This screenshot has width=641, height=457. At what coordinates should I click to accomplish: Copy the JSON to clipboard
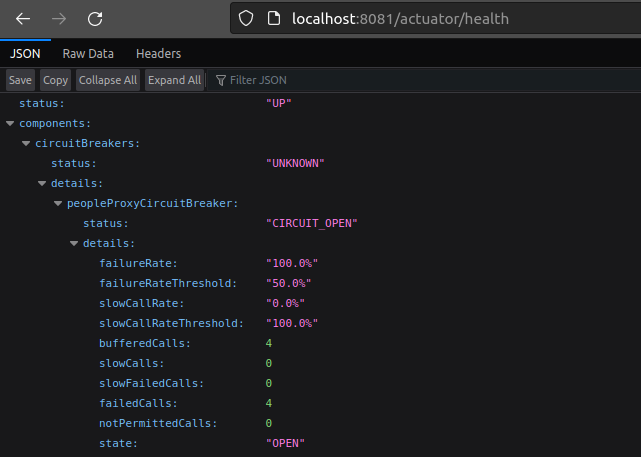coord(56,80)
